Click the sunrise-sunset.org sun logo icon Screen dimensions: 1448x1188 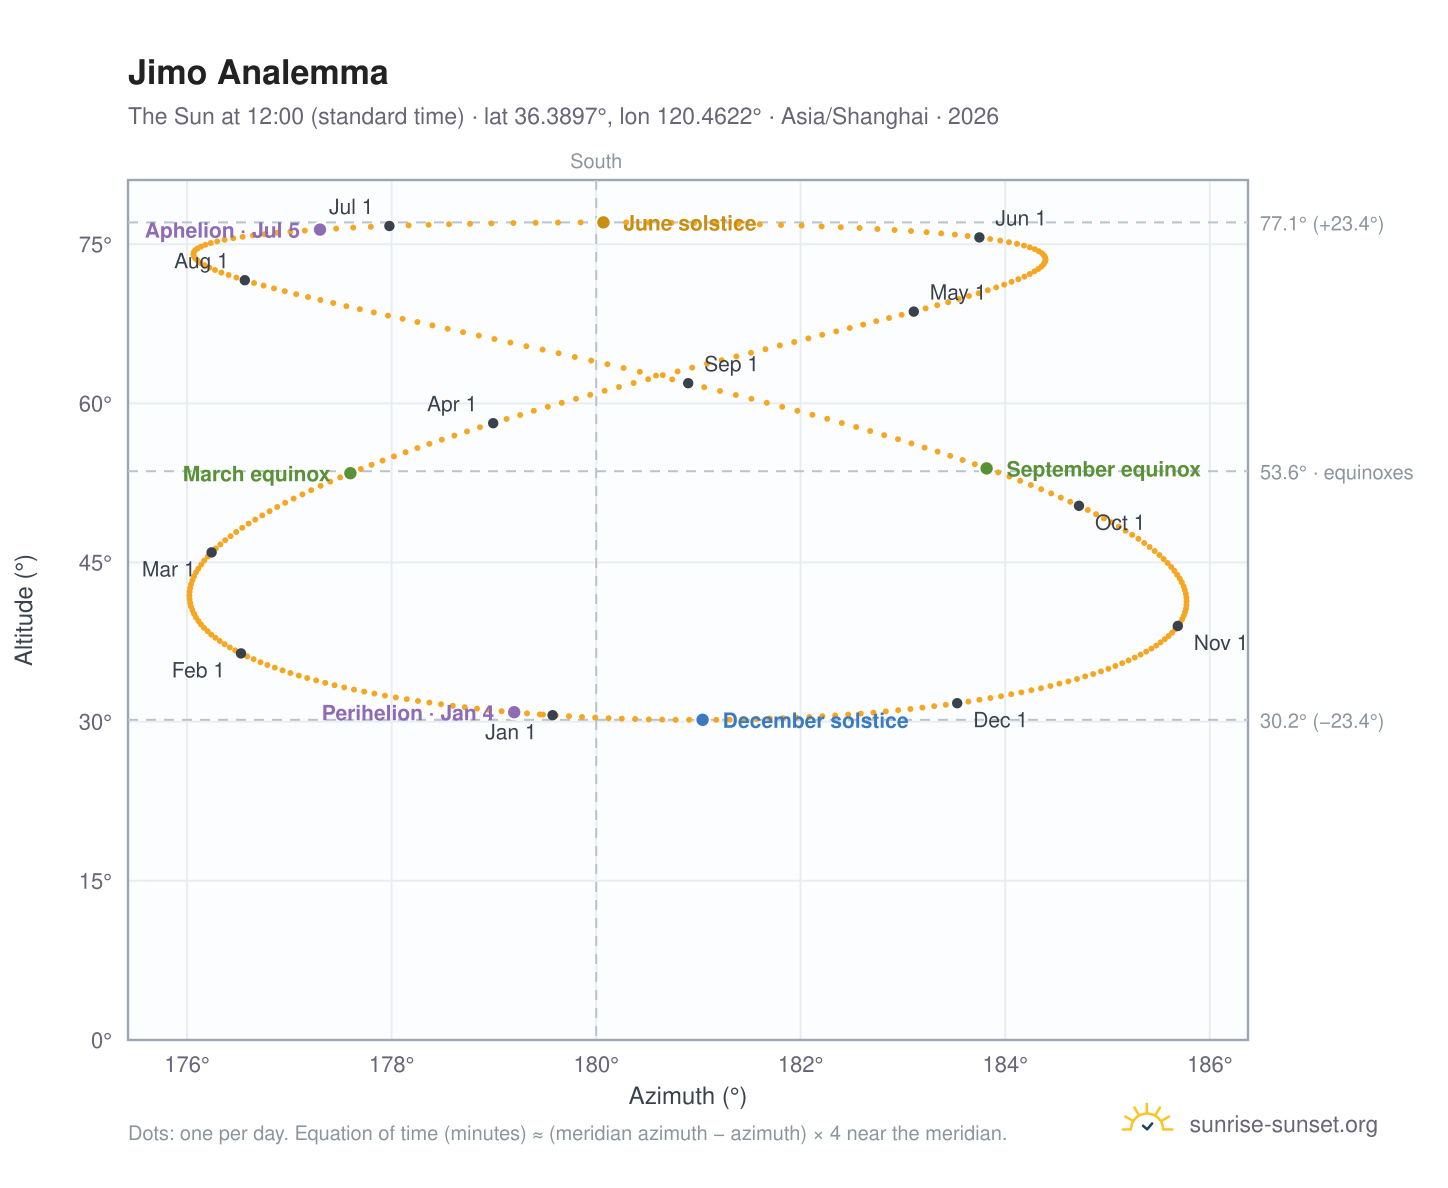1147,1119
